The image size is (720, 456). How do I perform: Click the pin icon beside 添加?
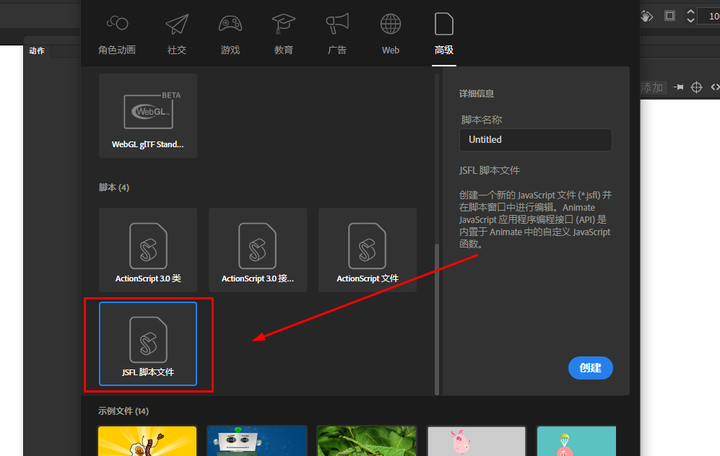click(x=679, y=87)
